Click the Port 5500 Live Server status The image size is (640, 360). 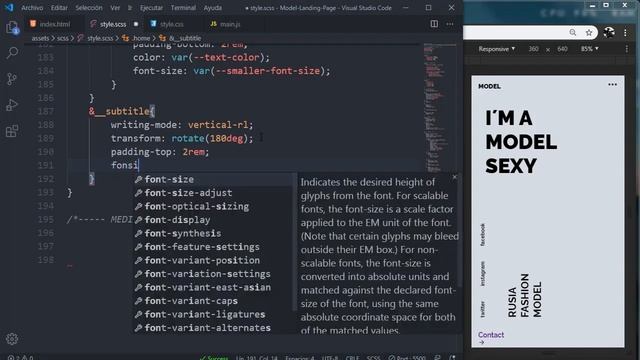[407, 357]
